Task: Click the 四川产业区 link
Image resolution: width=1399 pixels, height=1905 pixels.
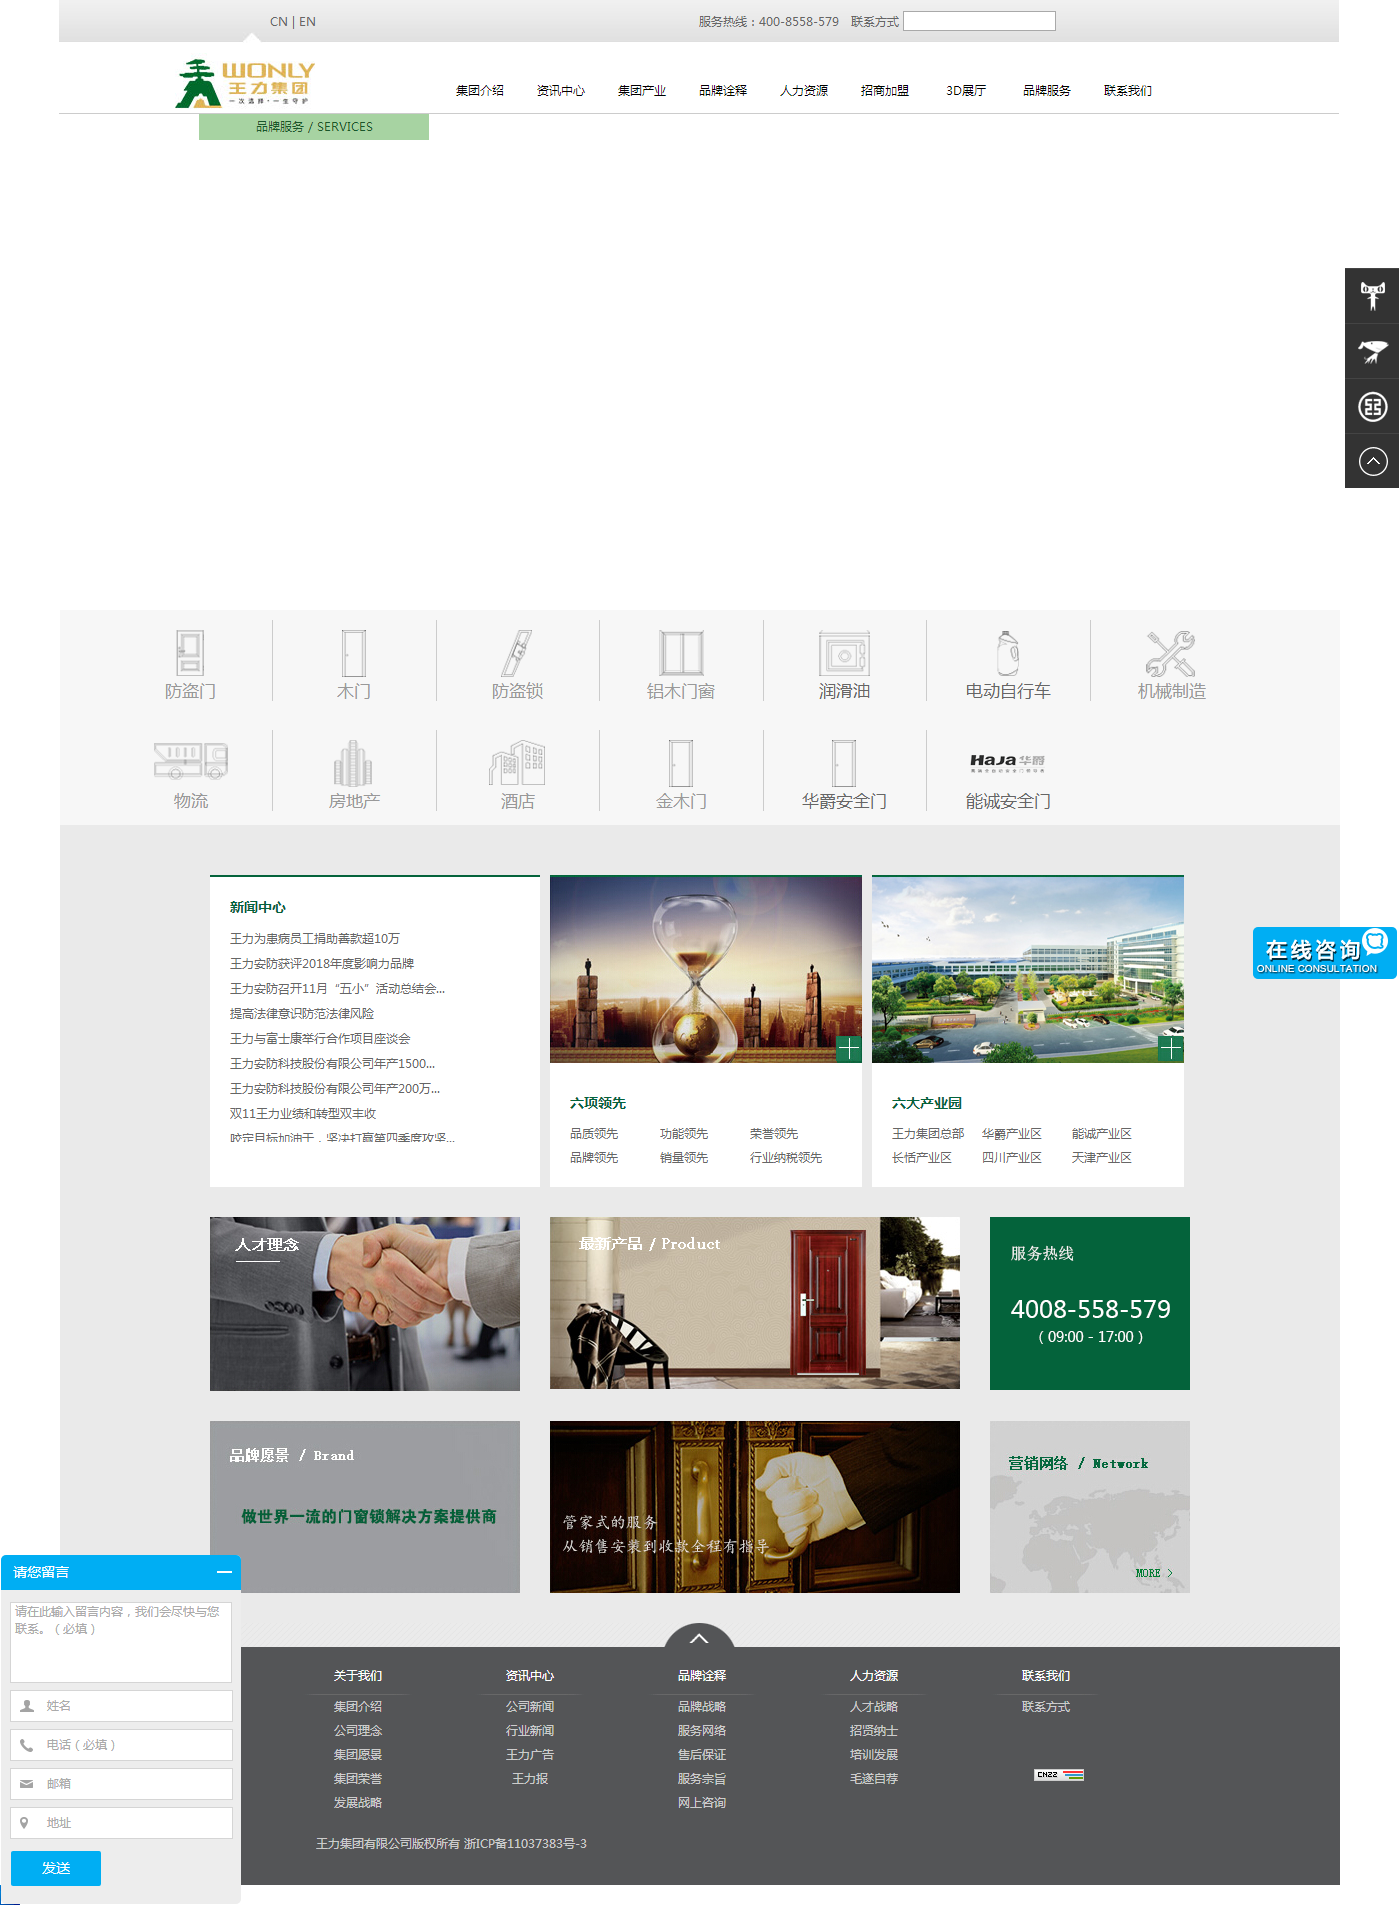Action: (1012, 1157)
